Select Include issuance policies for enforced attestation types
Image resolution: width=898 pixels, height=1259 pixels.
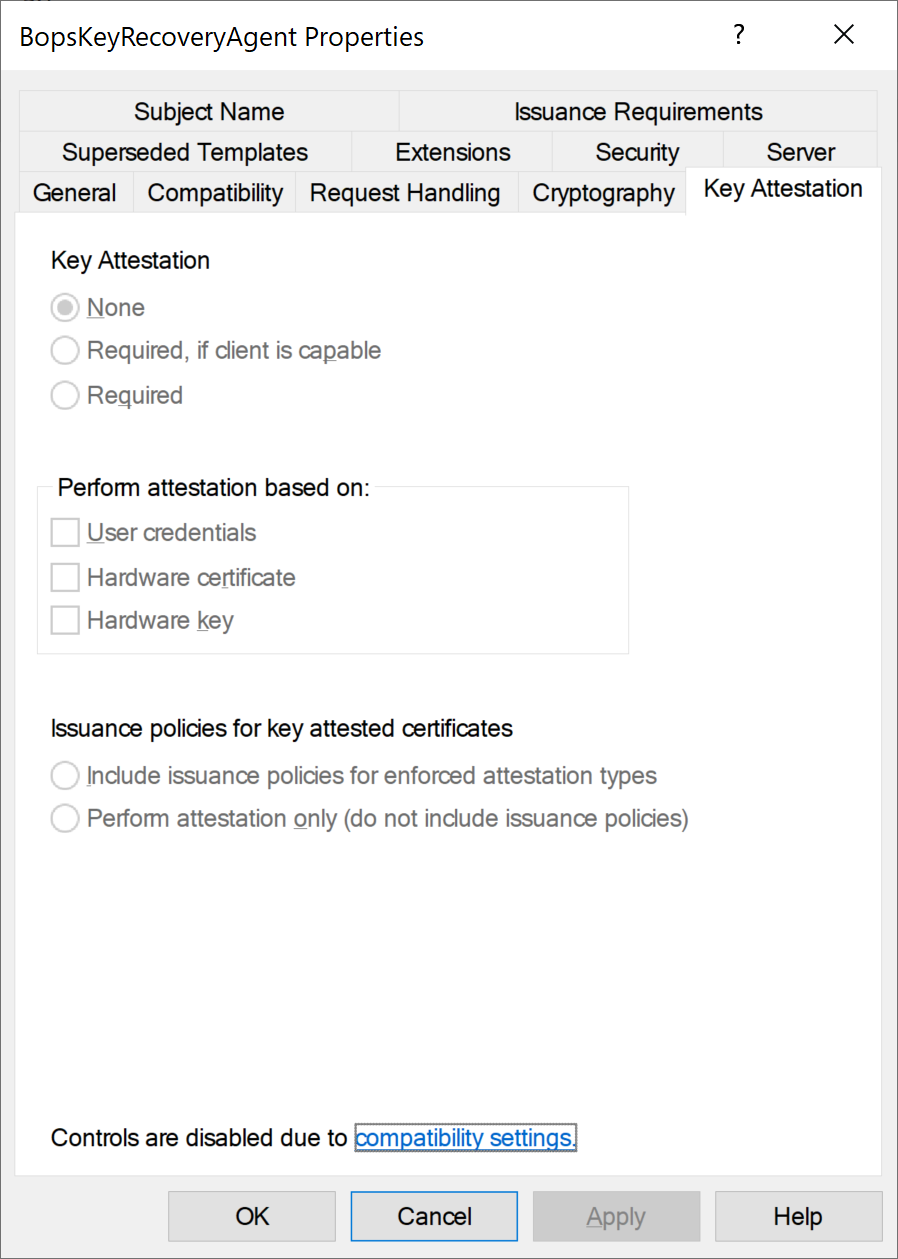coord(65,776)
